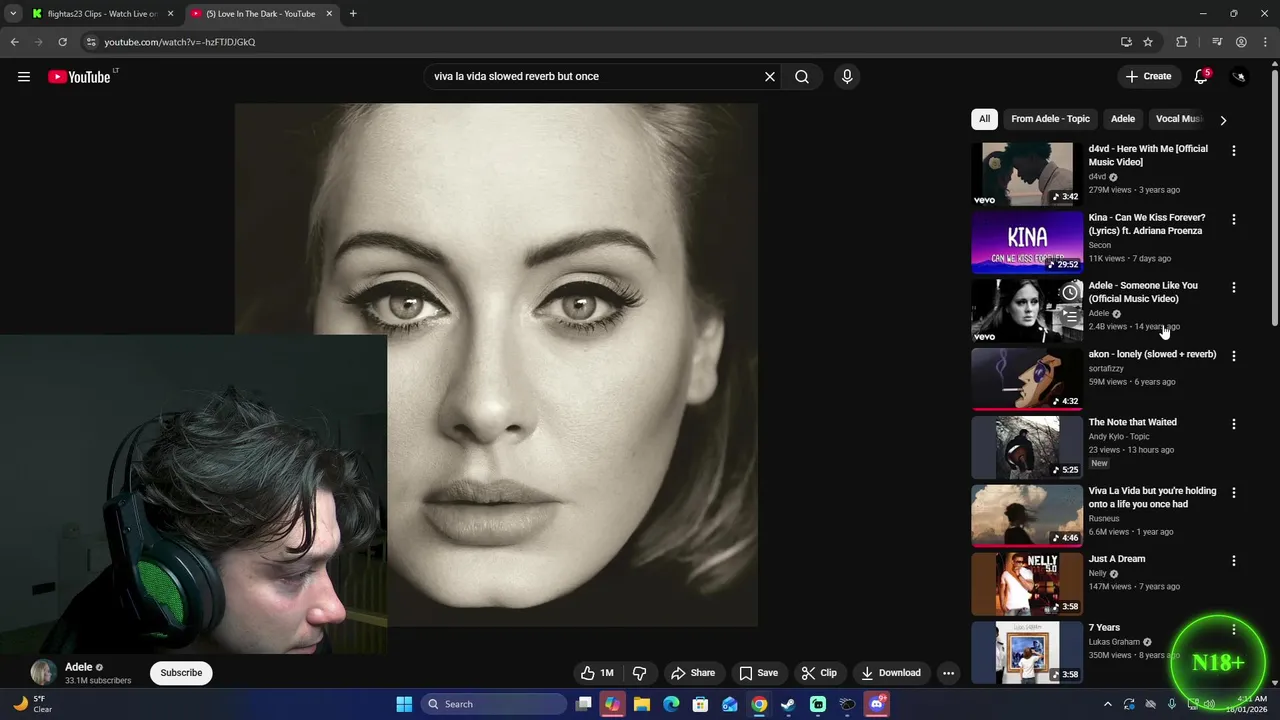Click the Clip button
Image resolution: width=1280 pixels, height=720 pixels.
coord(819,673)
